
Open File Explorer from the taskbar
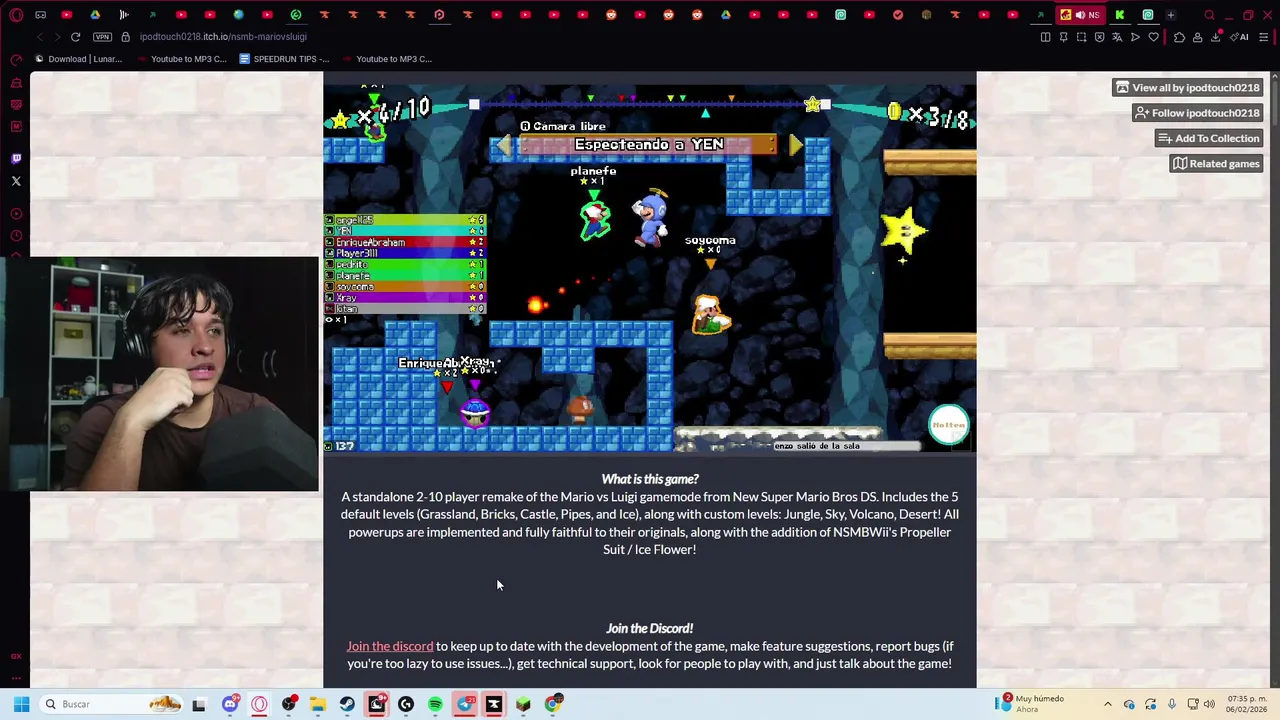click(318, 704)
